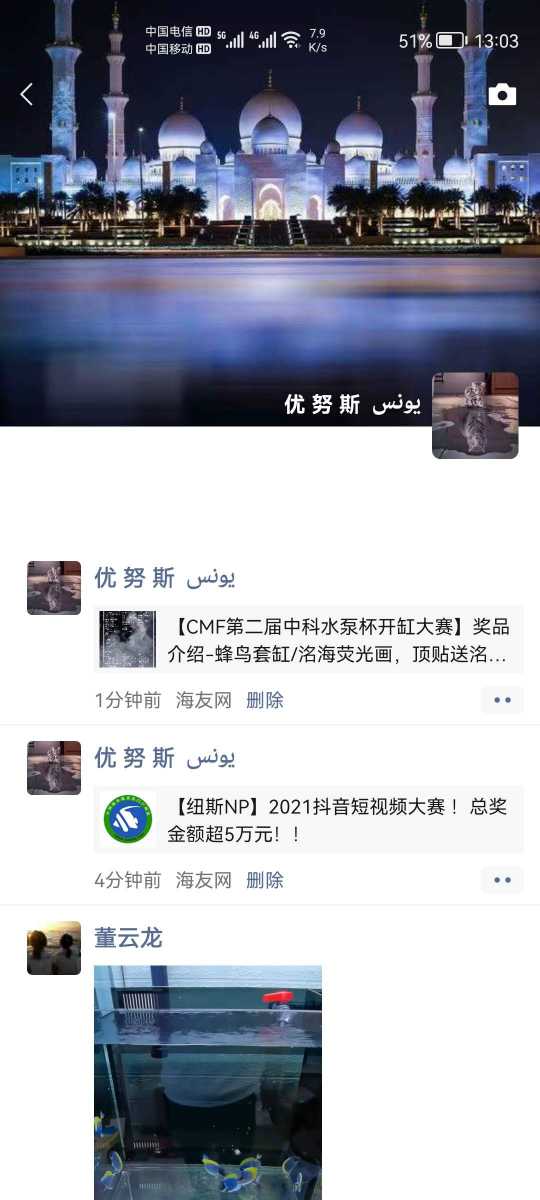Open the CMF第二届中科水泵杯开缸大赛 shared article
This screenshot has width=540, height=1200.
tap(309, 640)
